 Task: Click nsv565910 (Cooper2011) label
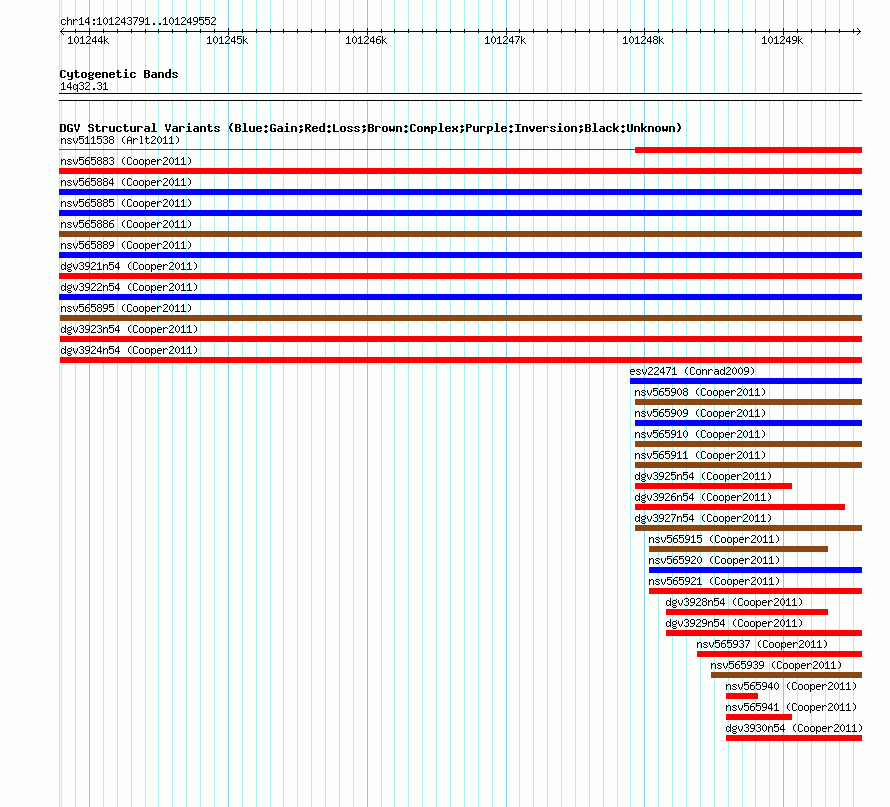700,434
